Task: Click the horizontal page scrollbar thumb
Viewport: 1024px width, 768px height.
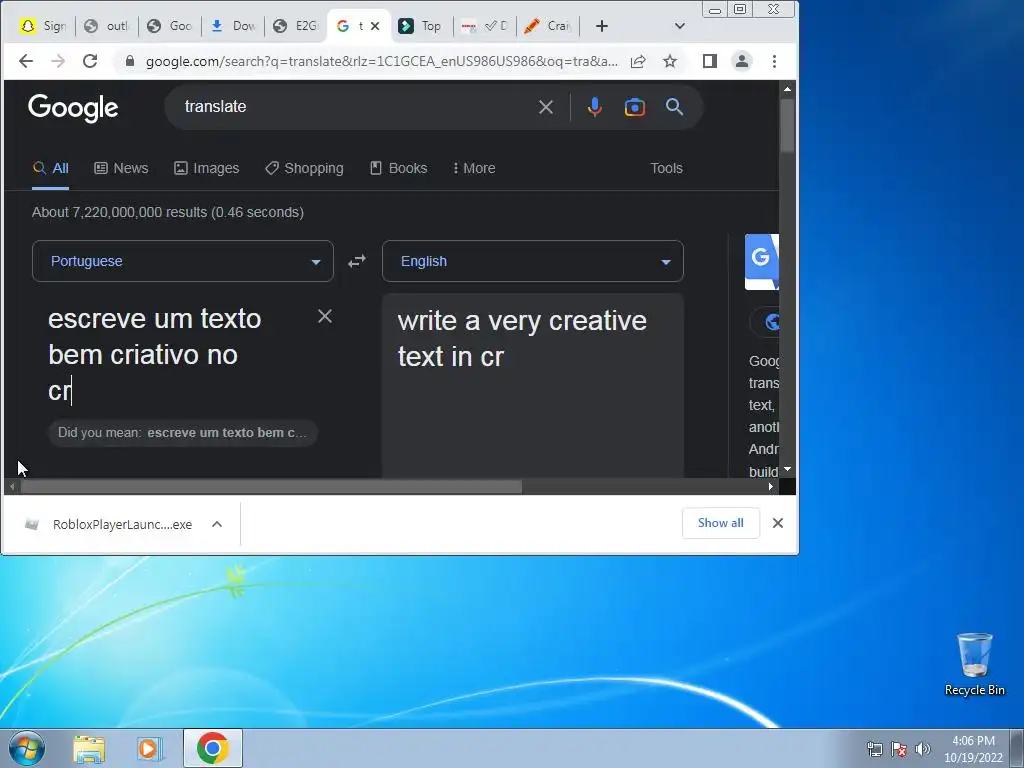Action: tap(271, 487)
